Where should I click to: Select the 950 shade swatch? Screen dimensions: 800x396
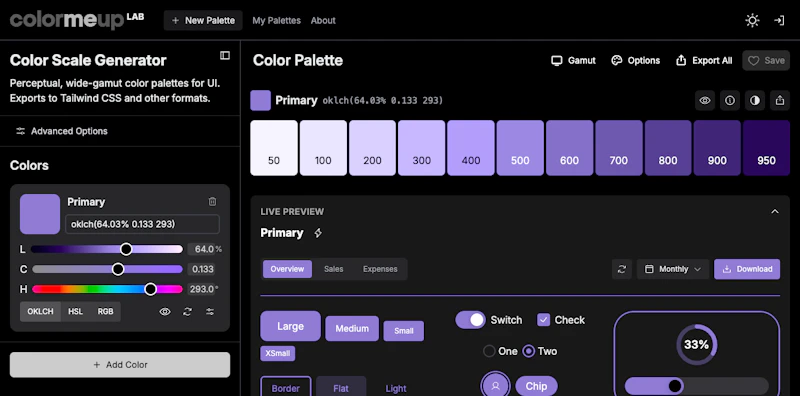tap(766, 148)
